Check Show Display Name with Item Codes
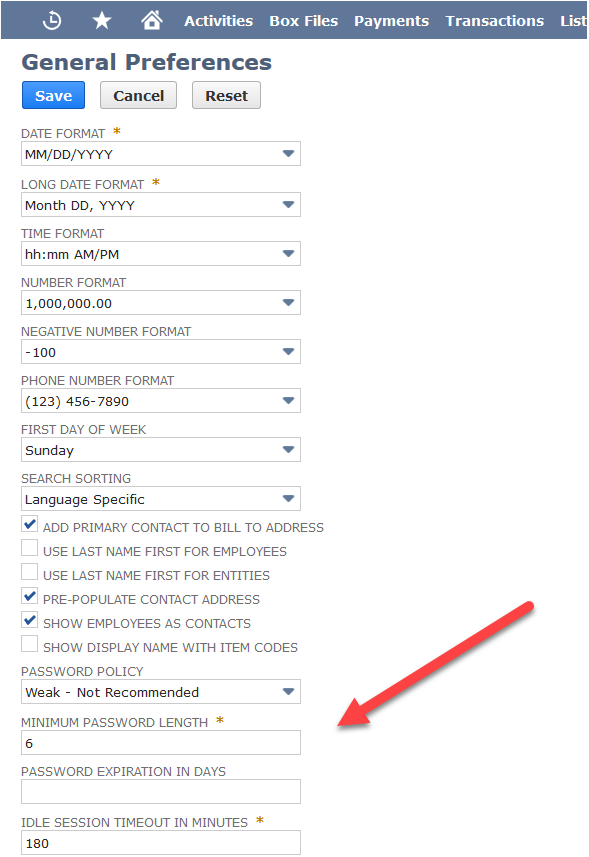The height and width of the screenshot is (857, 589). coord(30,644)
